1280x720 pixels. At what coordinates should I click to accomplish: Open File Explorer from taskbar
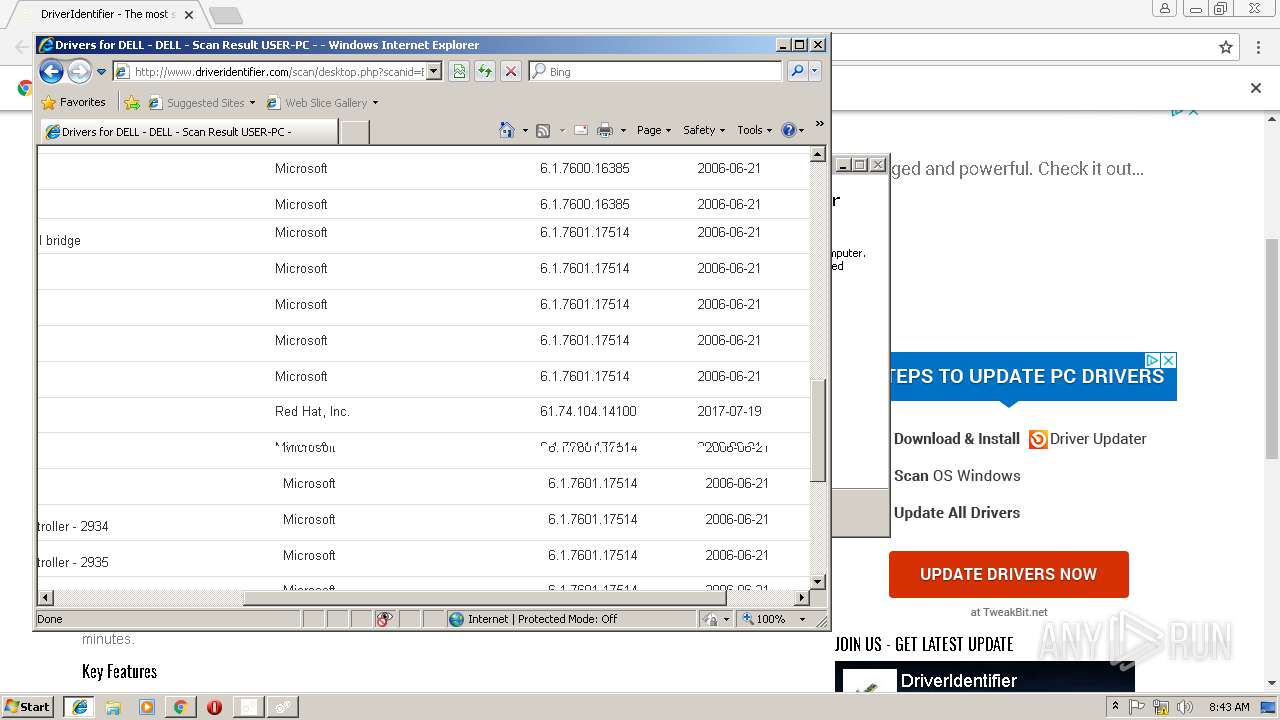pyautogui.click(x=113, y=706)
